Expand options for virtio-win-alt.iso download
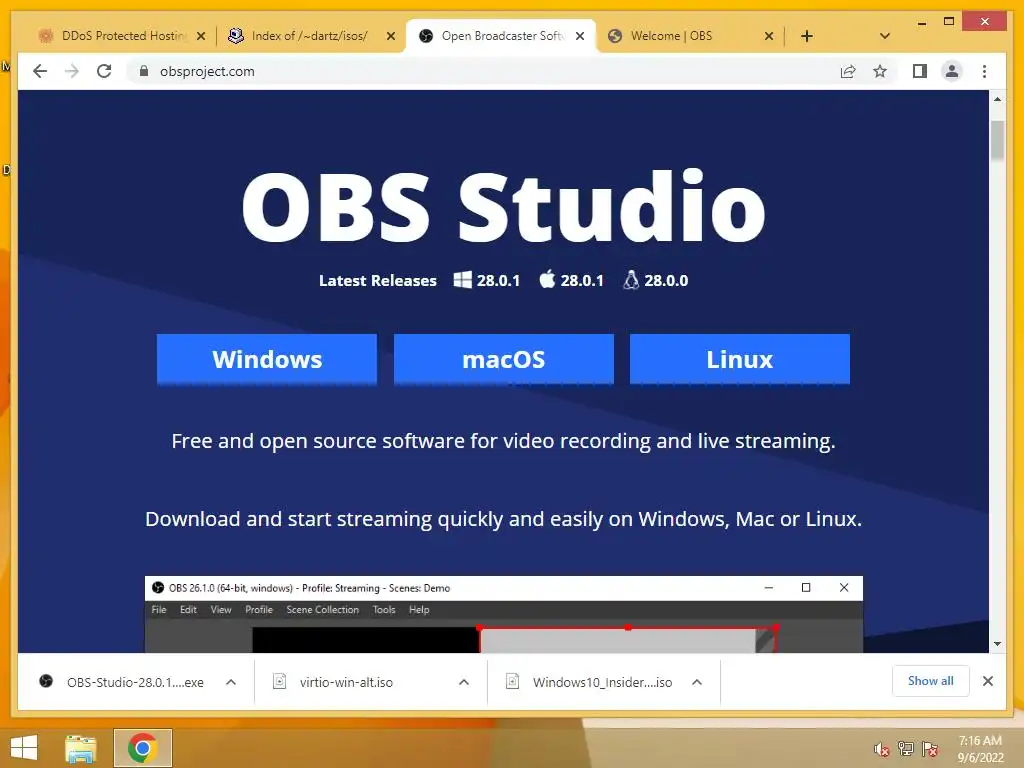This screenshot has height=768, width=1024. pos(464,682)
